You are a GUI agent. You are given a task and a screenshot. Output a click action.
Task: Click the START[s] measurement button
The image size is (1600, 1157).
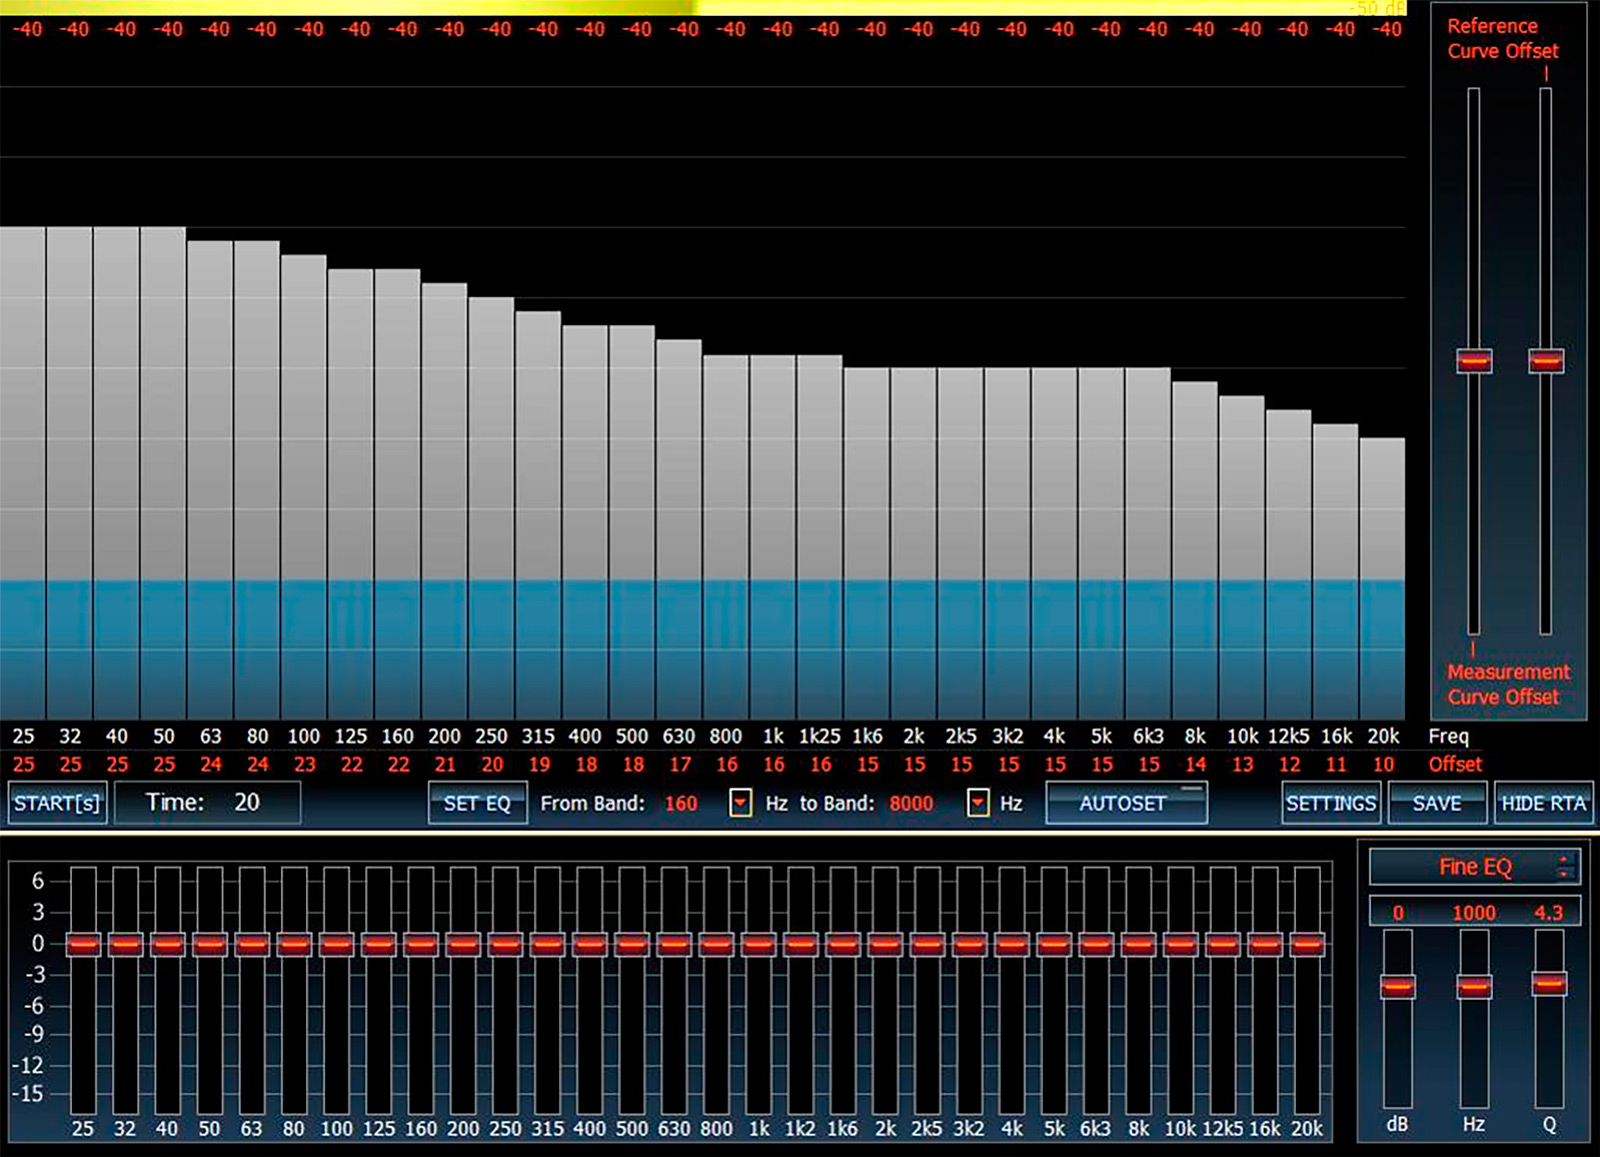click(x=57, y=803)
